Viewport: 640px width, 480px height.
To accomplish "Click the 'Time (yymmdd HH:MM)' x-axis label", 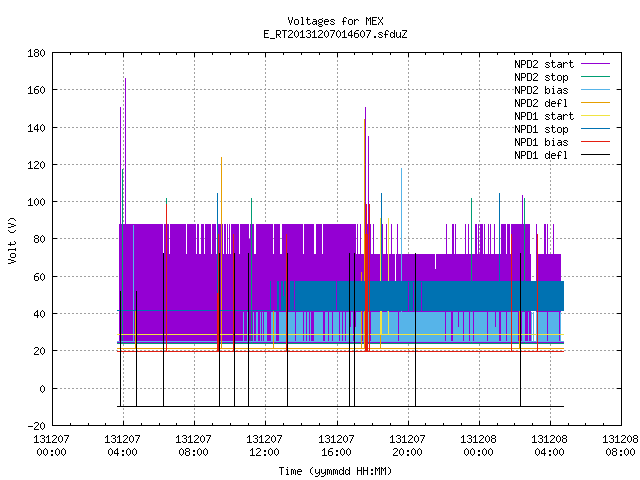I will (335, 471).
